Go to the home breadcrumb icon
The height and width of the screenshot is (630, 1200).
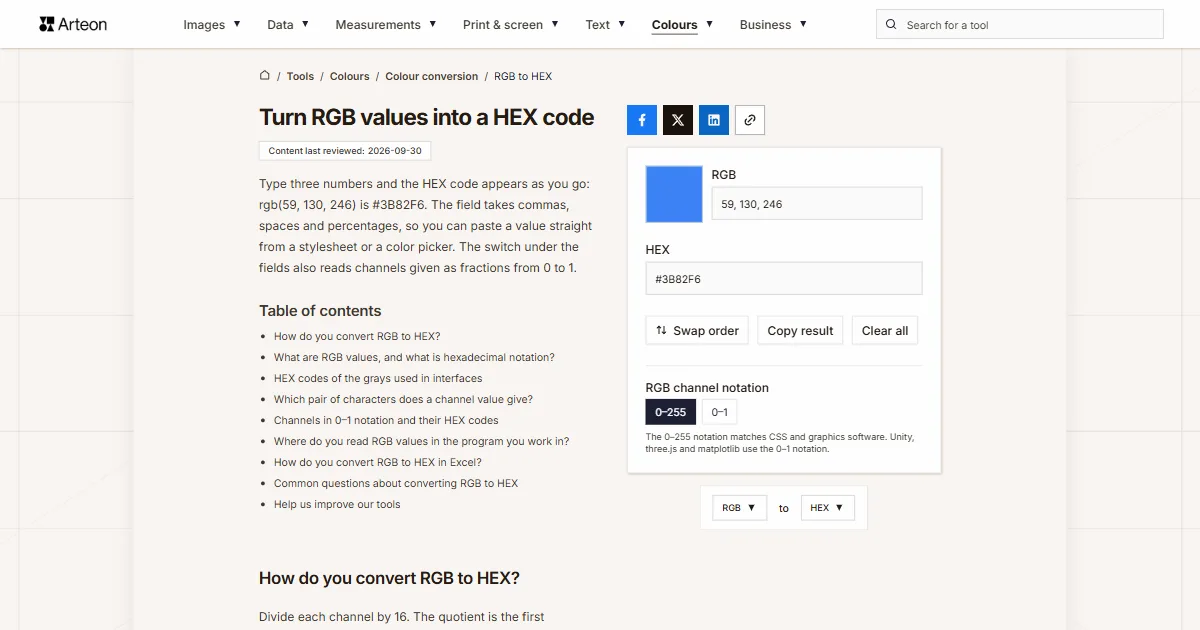tap(265, 75)
